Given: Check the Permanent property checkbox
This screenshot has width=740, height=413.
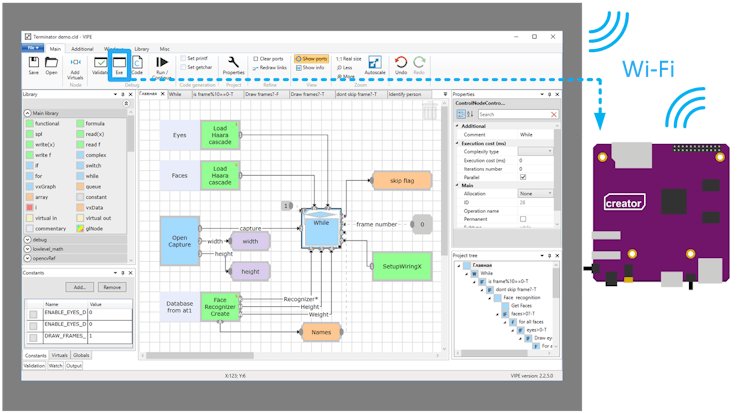Looking at the screenshot, I should pos(523,219).
